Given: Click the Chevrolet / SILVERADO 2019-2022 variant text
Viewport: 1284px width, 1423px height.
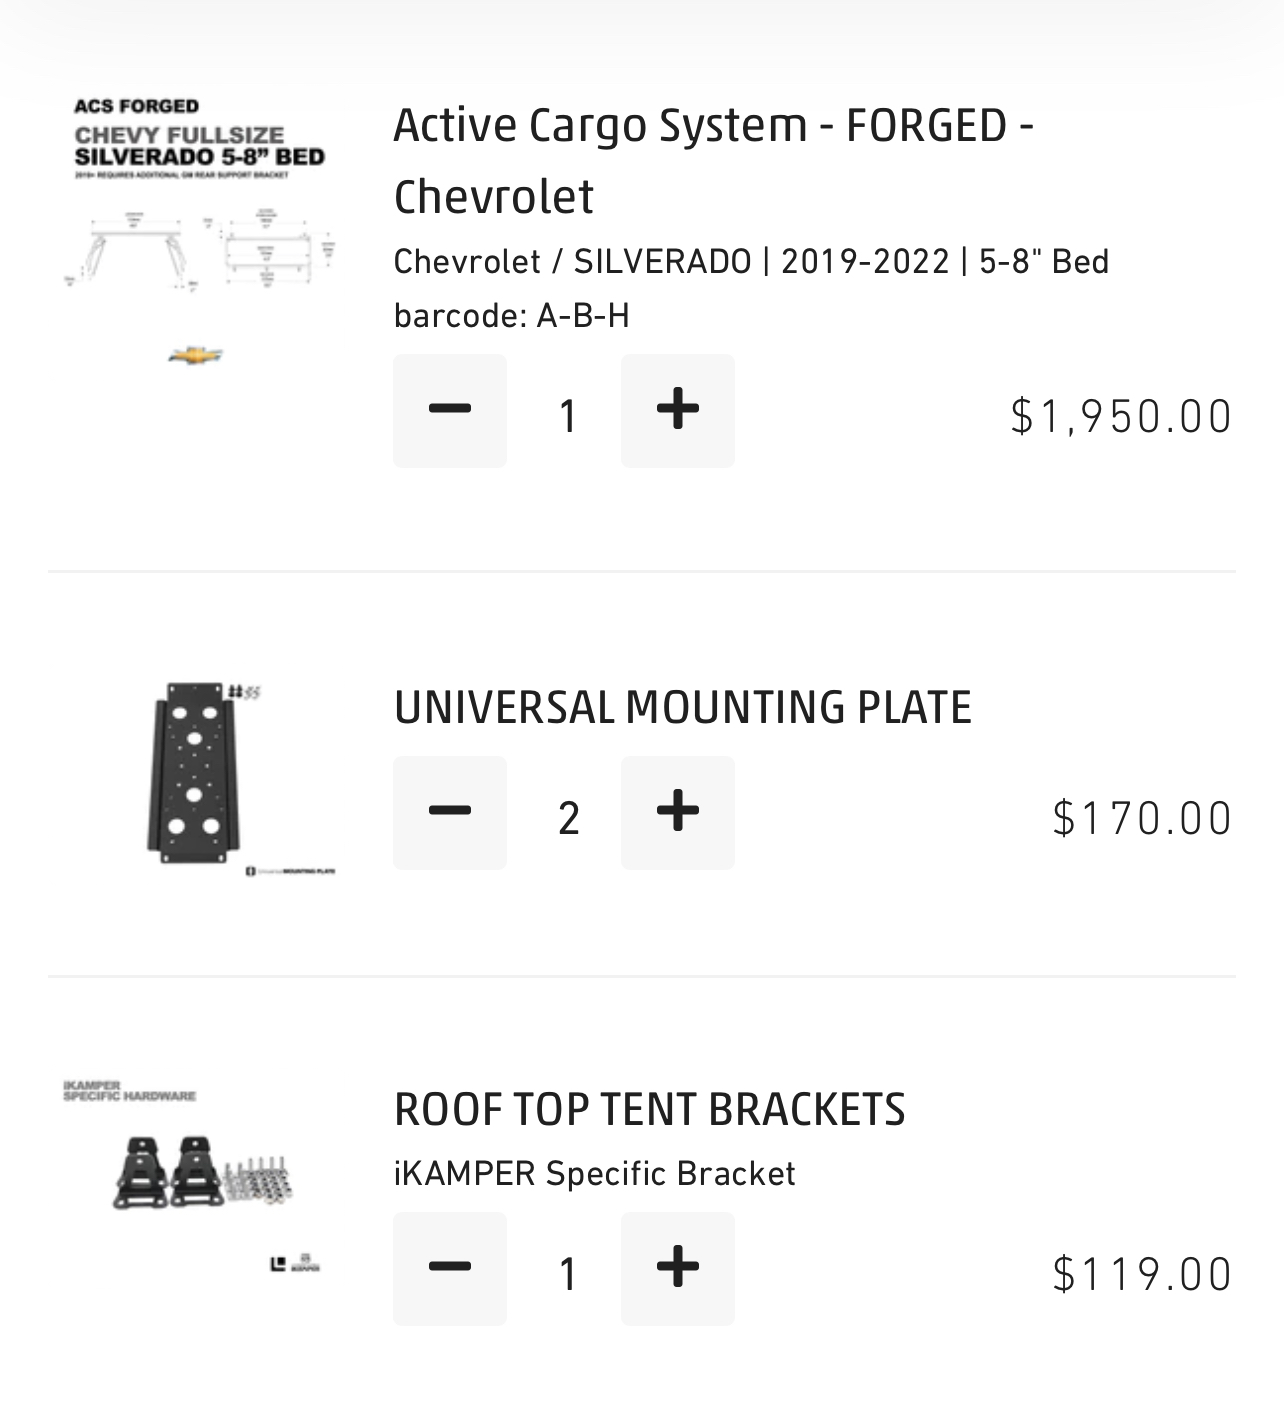Looking at the screenshot, I should click(x=751, y=261).
